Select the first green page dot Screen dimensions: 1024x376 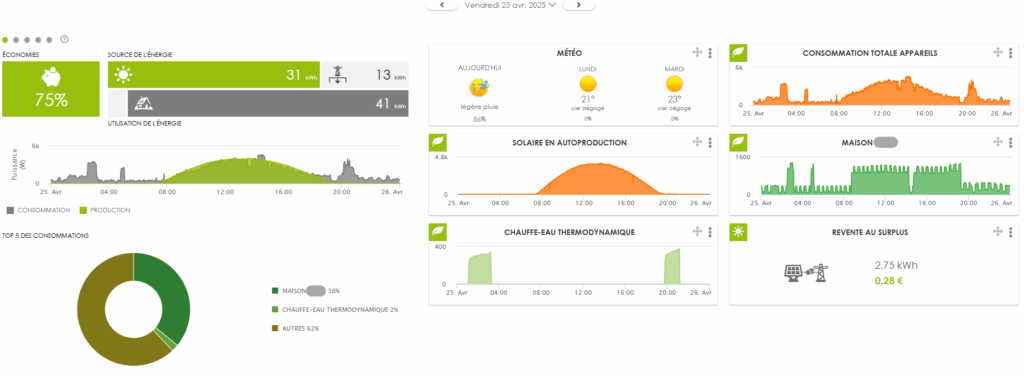pyautogui.click(x=5, y=40)
